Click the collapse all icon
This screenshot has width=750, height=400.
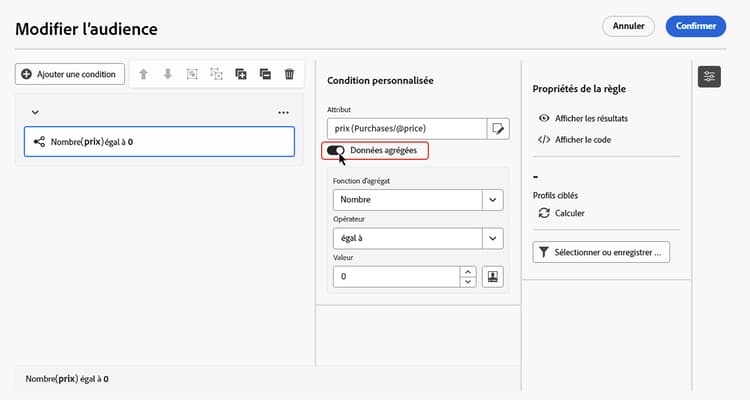(x=265, y=74)
